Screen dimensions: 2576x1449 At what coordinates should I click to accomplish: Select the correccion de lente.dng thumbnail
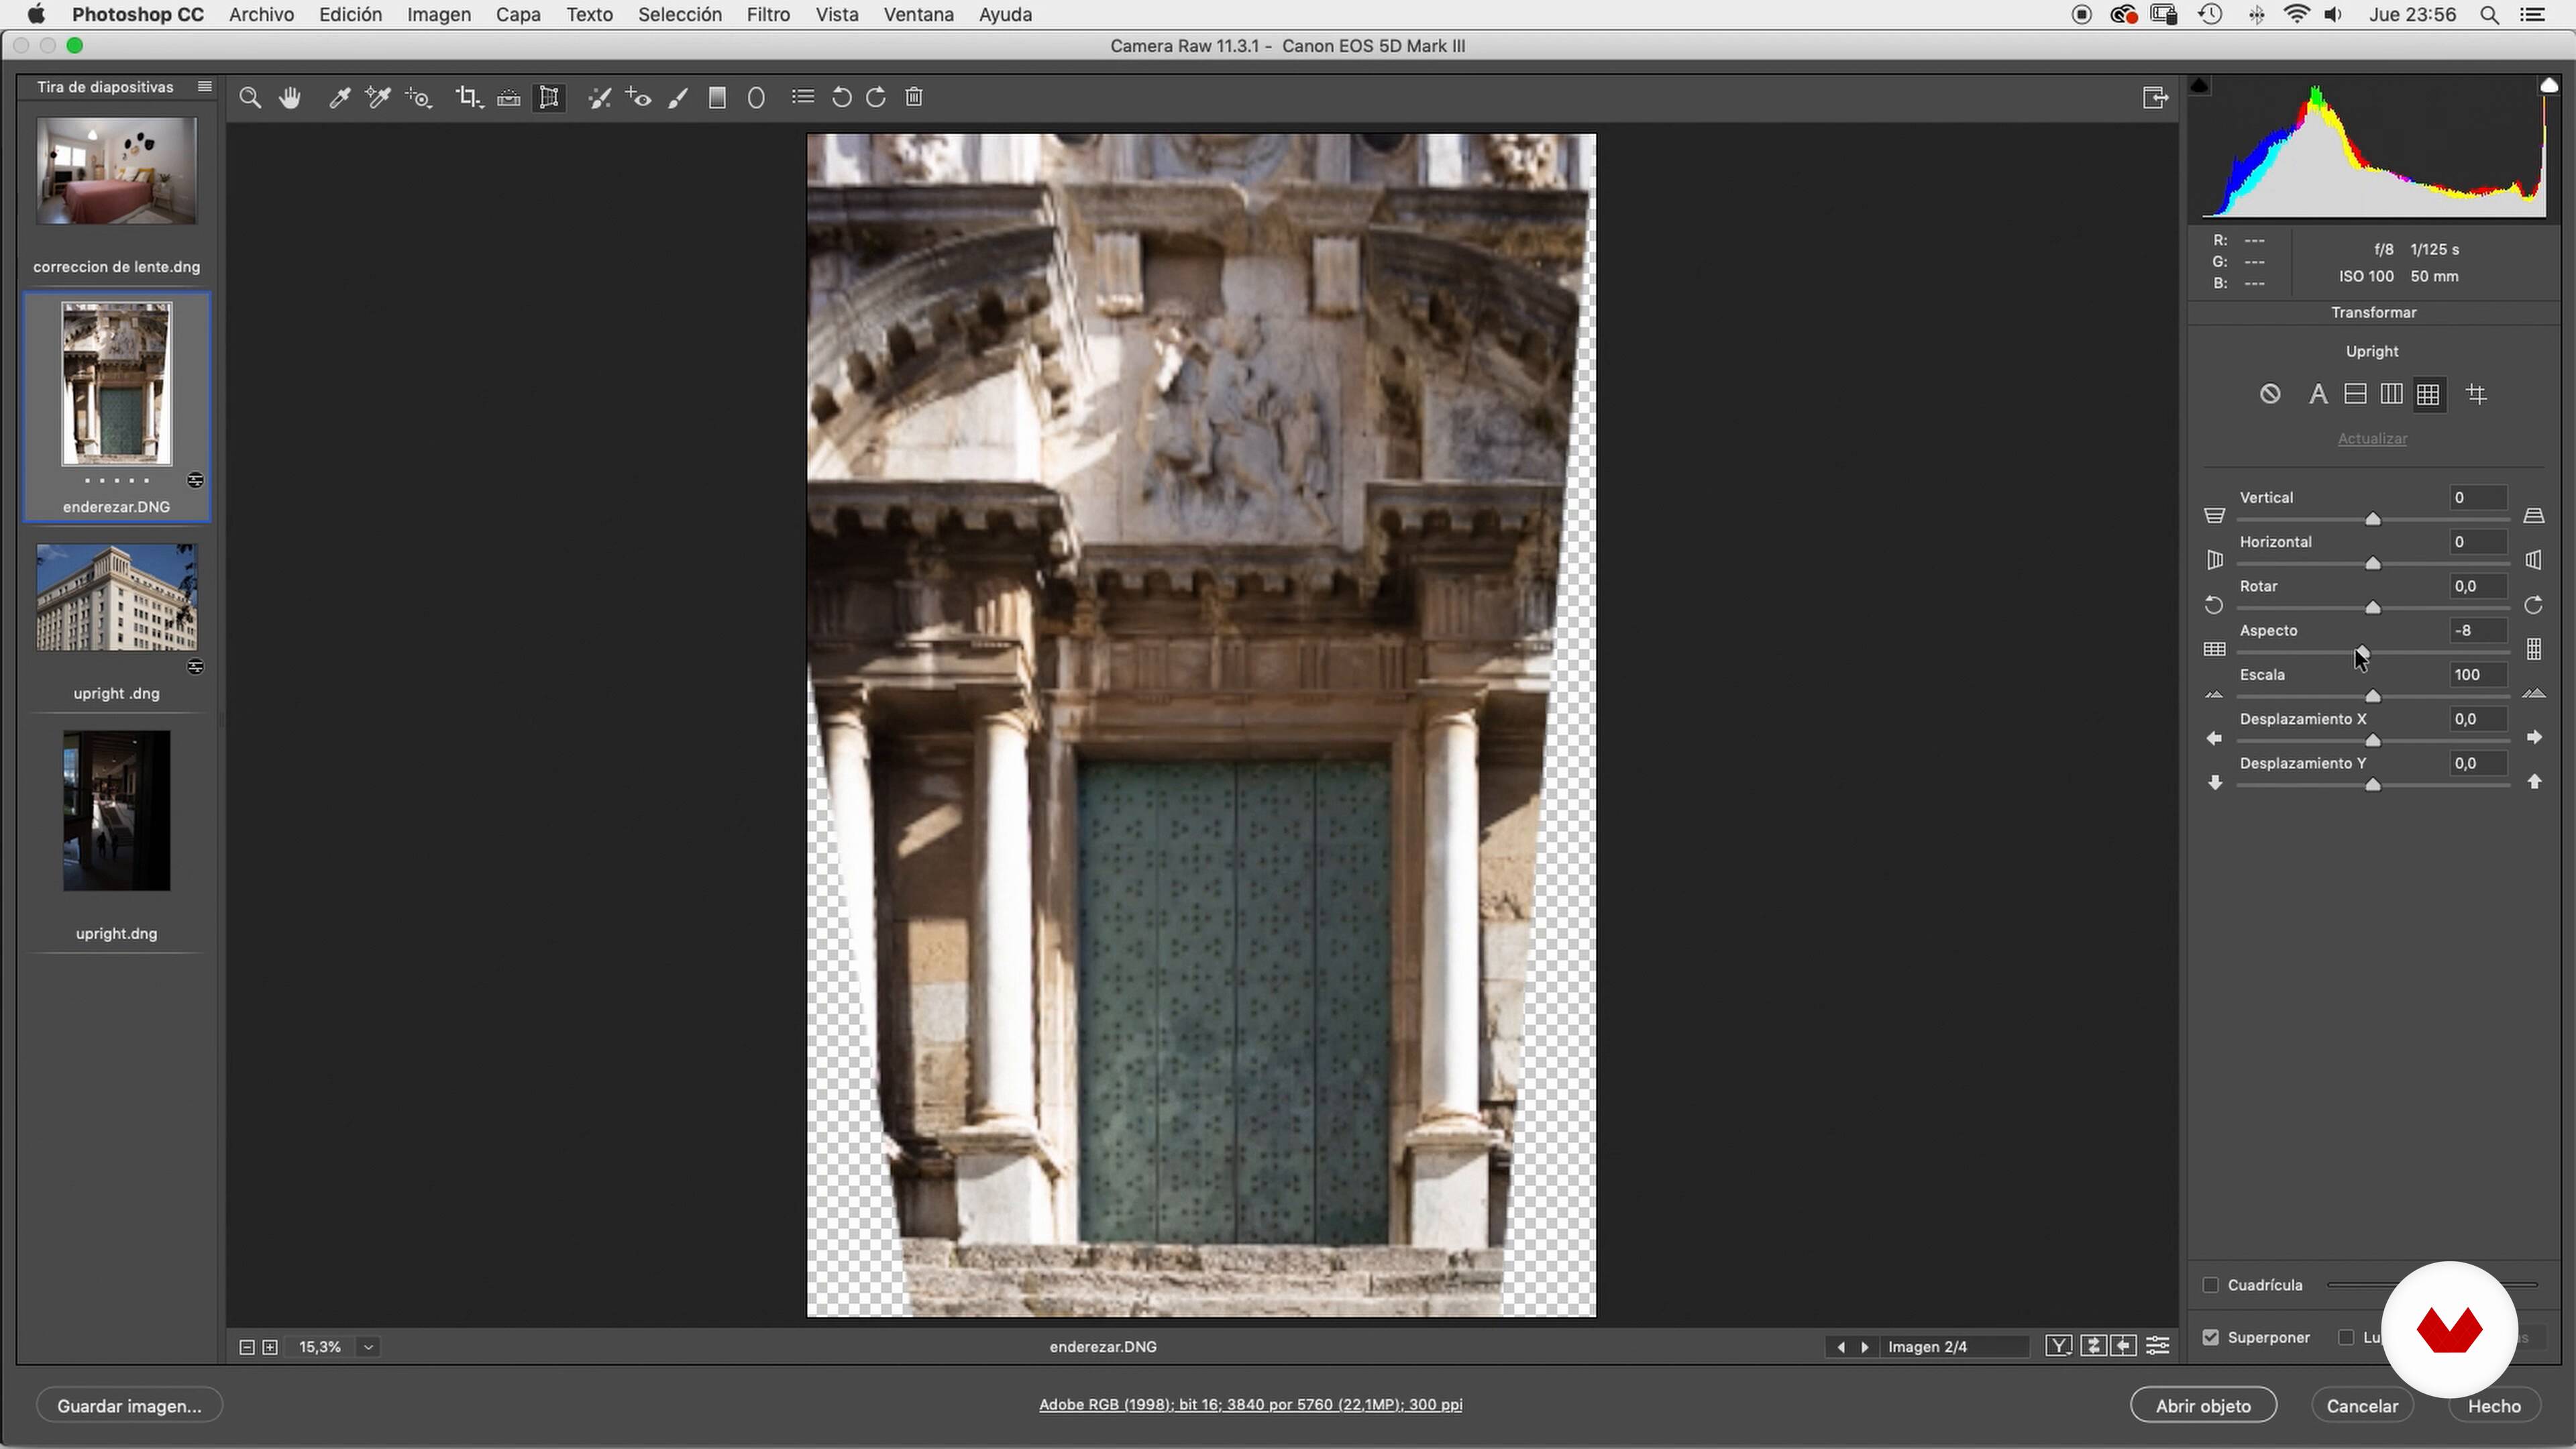tap(117, 171)
